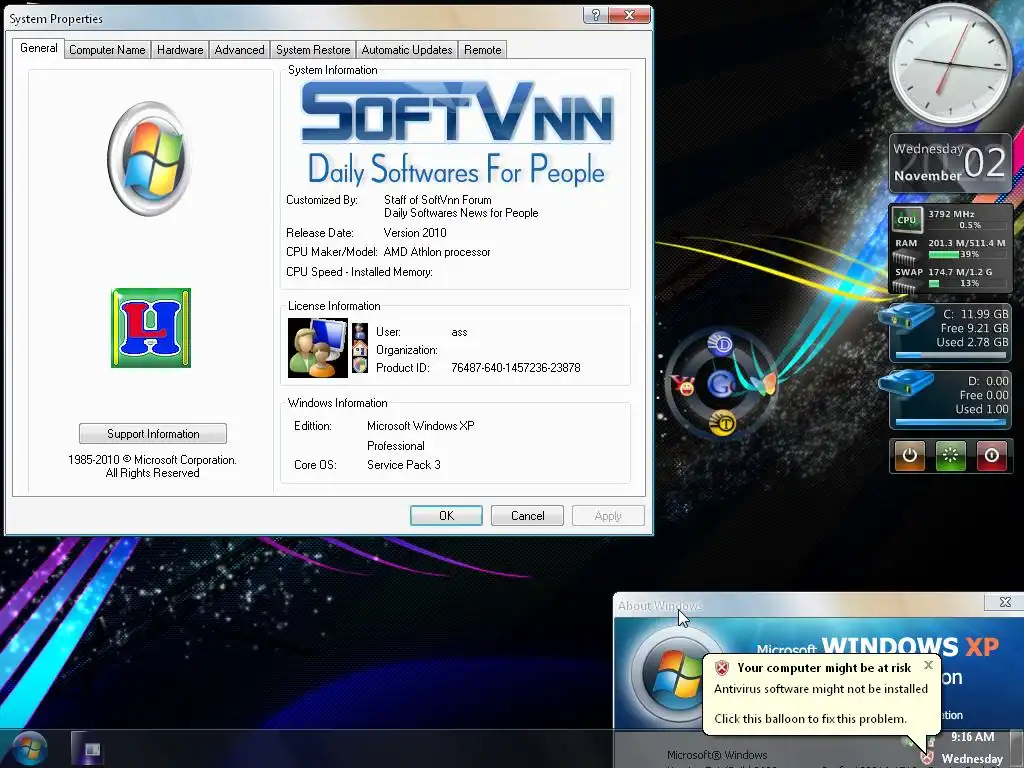Click the CPU chip icon in system monitor
This screenshot has height=768, width=1024.
coord(906,219)
